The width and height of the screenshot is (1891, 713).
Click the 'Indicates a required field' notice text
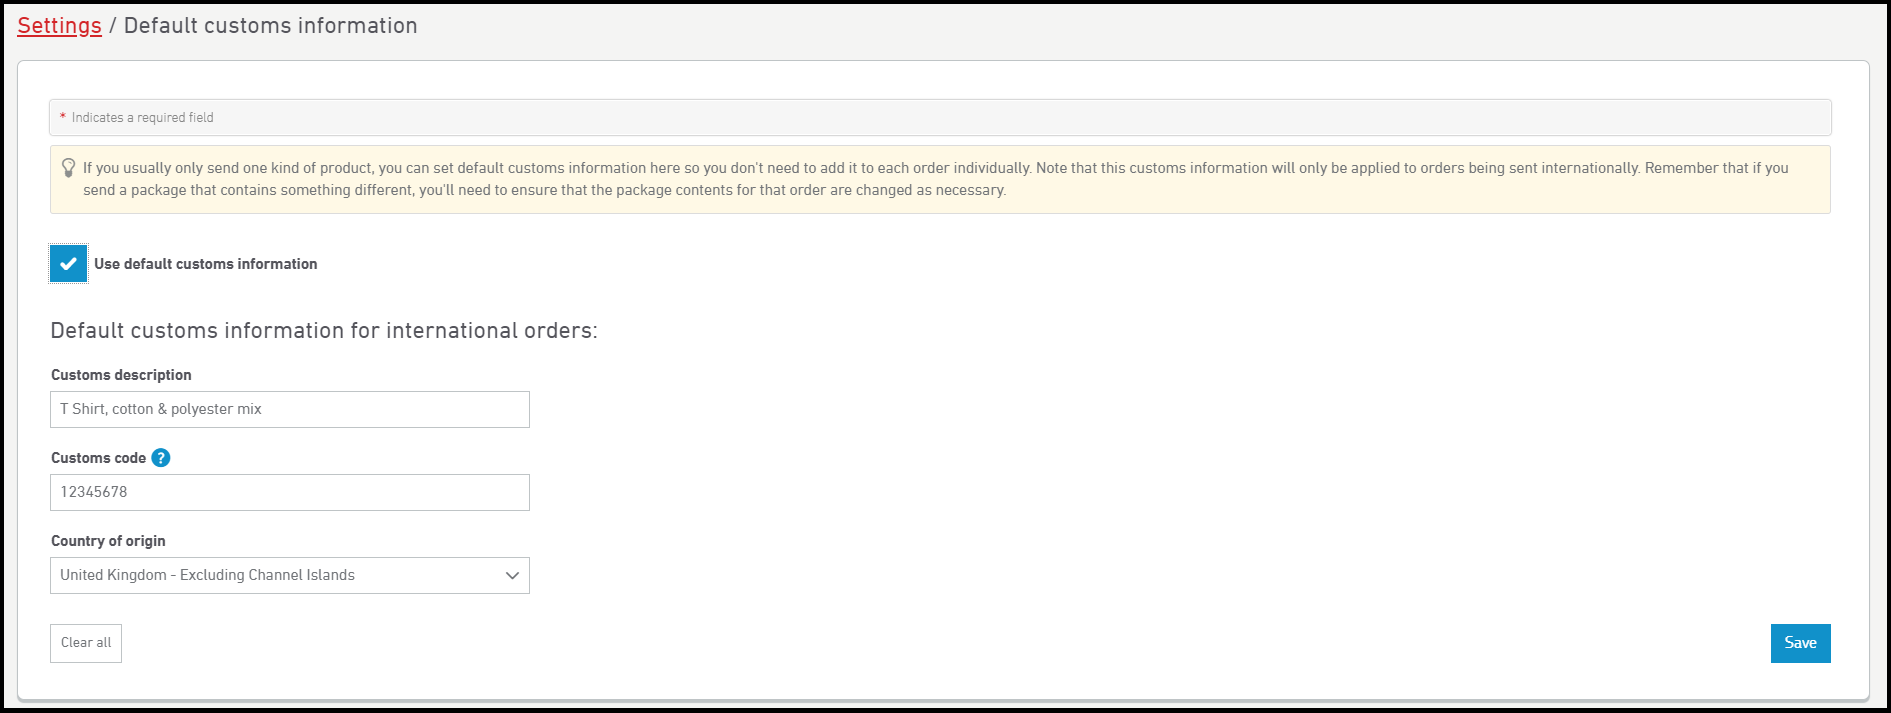coord(142,118)
